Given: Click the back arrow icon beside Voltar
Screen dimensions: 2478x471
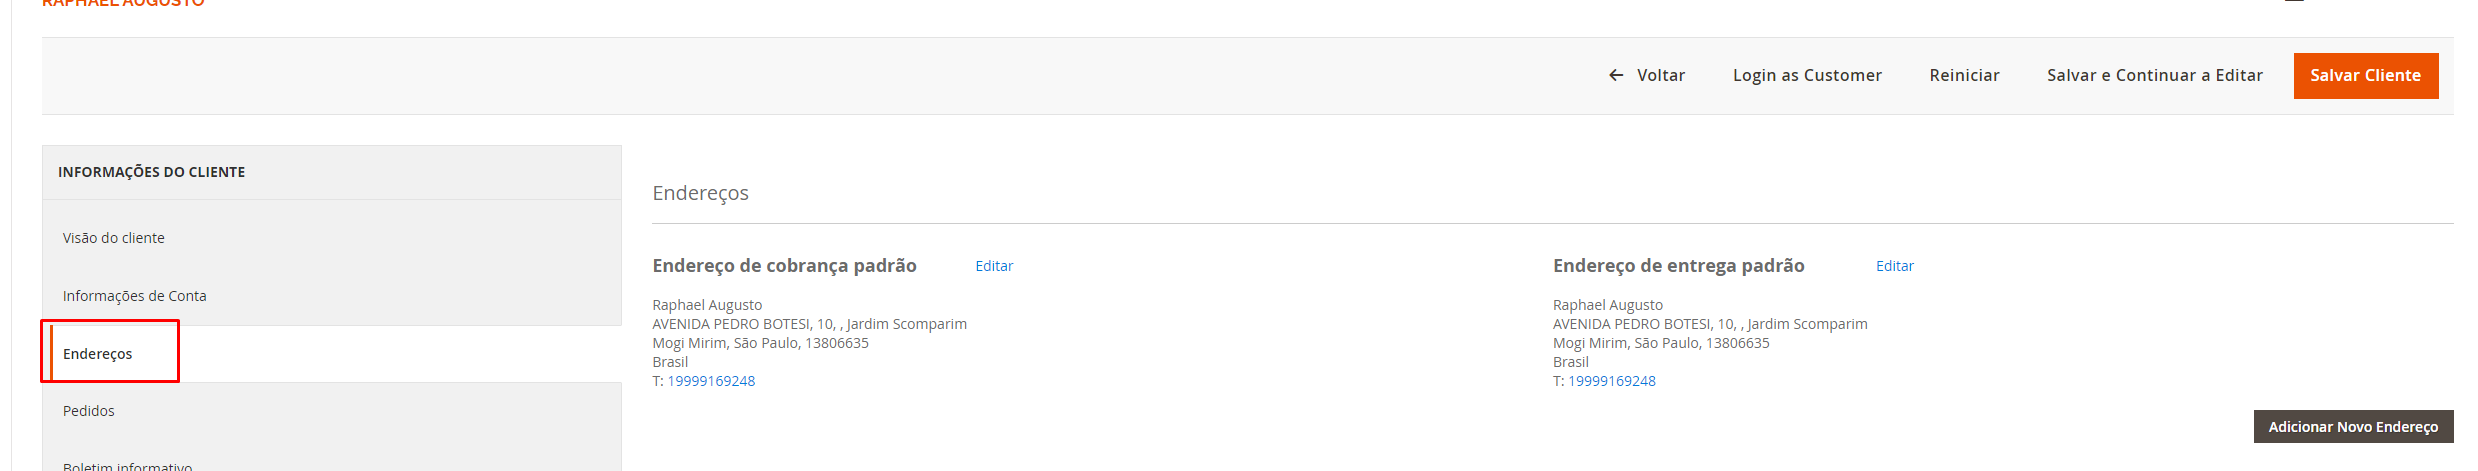Looking at the screenshot, I should [x=1615, y=76].
